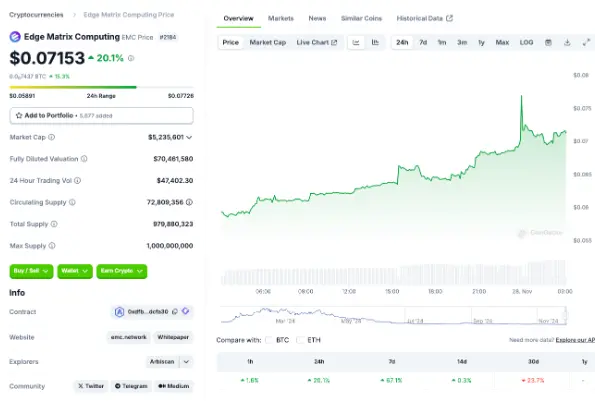
Task: Select the Max chart range
Action: click(502, 42)
